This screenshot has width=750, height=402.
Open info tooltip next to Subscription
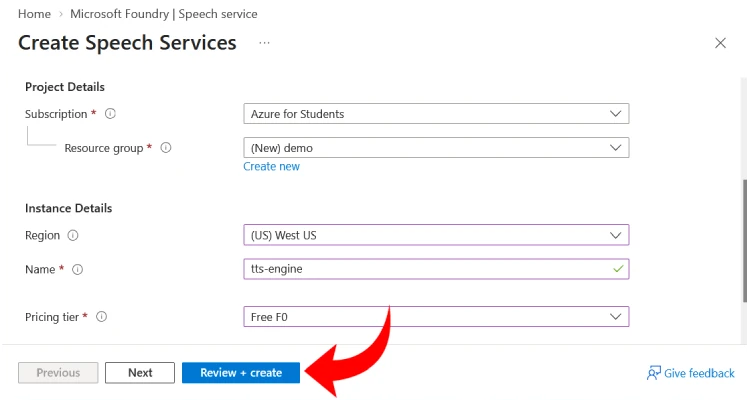click(110, 114)
